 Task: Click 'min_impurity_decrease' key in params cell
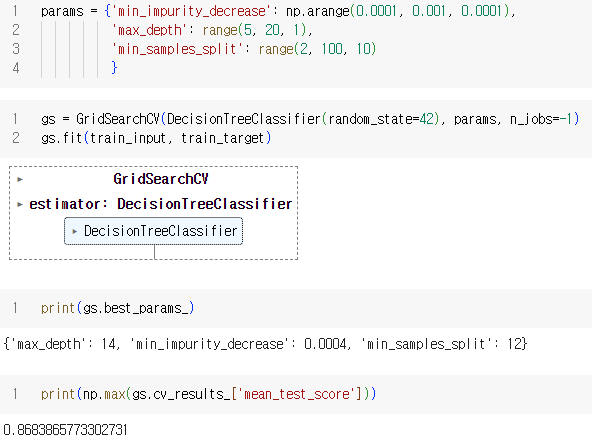tap(192, 11)
